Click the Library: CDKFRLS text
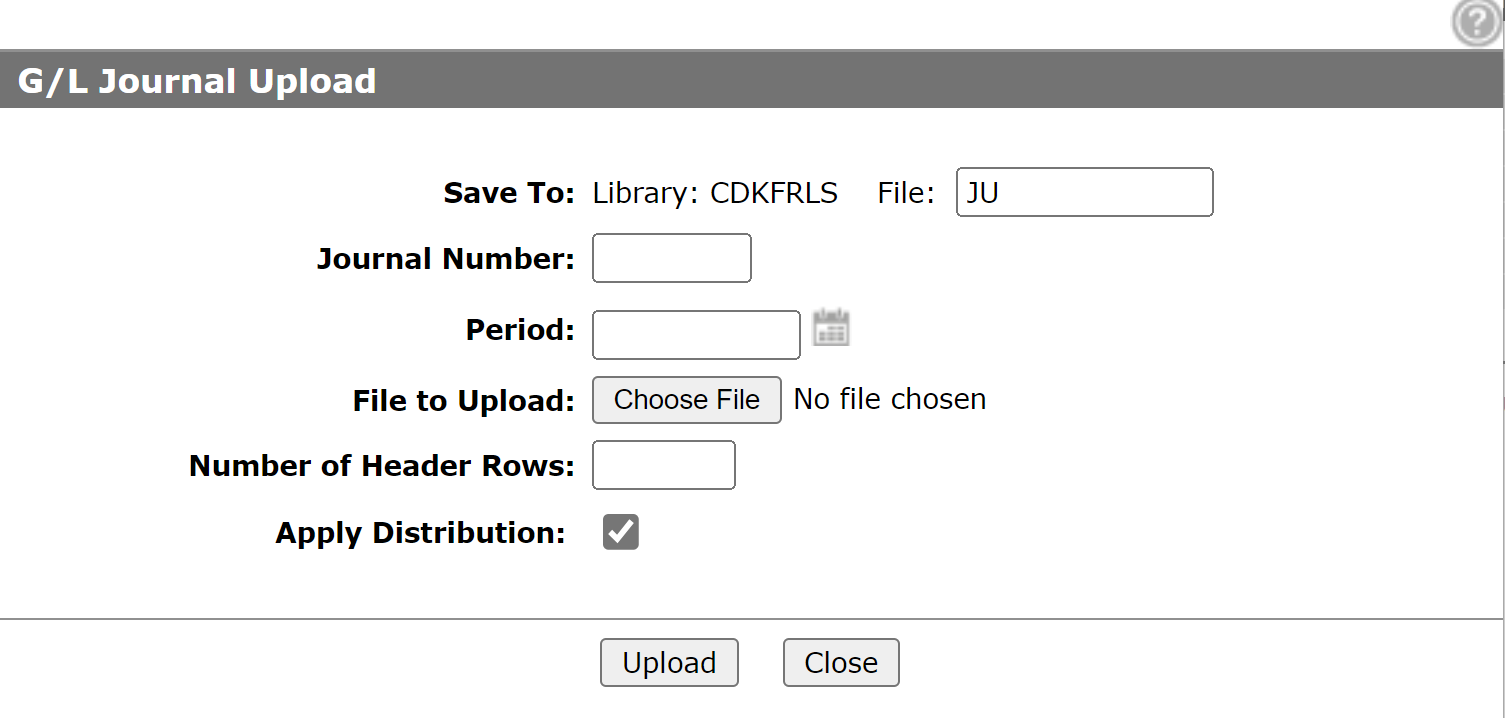 [x=715, y=193]
